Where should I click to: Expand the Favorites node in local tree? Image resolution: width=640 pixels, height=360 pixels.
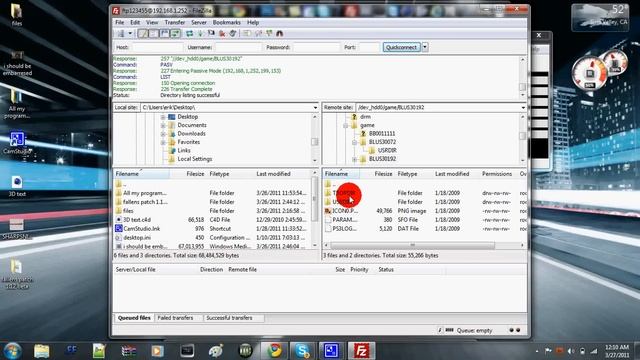click(163, 142)
